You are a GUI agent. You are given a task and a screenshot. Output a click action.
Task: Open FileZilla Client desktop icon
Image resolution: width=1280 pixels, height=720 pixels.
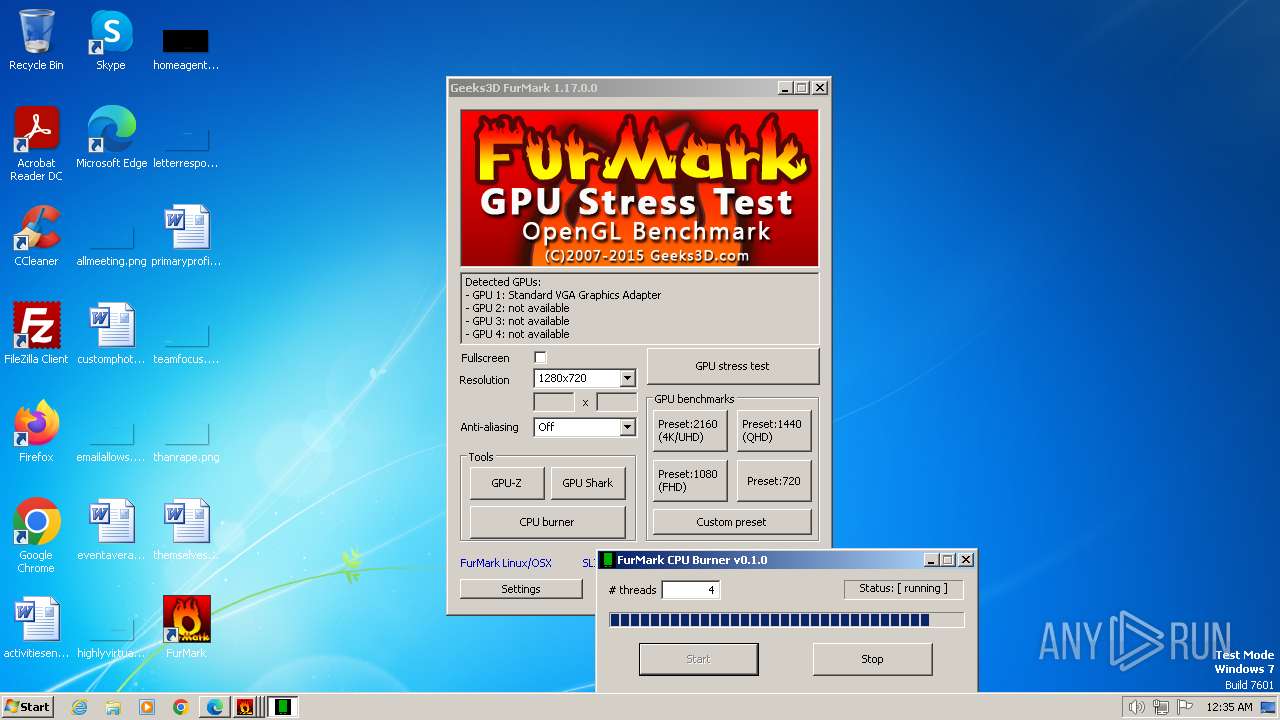click(x=36, y=334)
